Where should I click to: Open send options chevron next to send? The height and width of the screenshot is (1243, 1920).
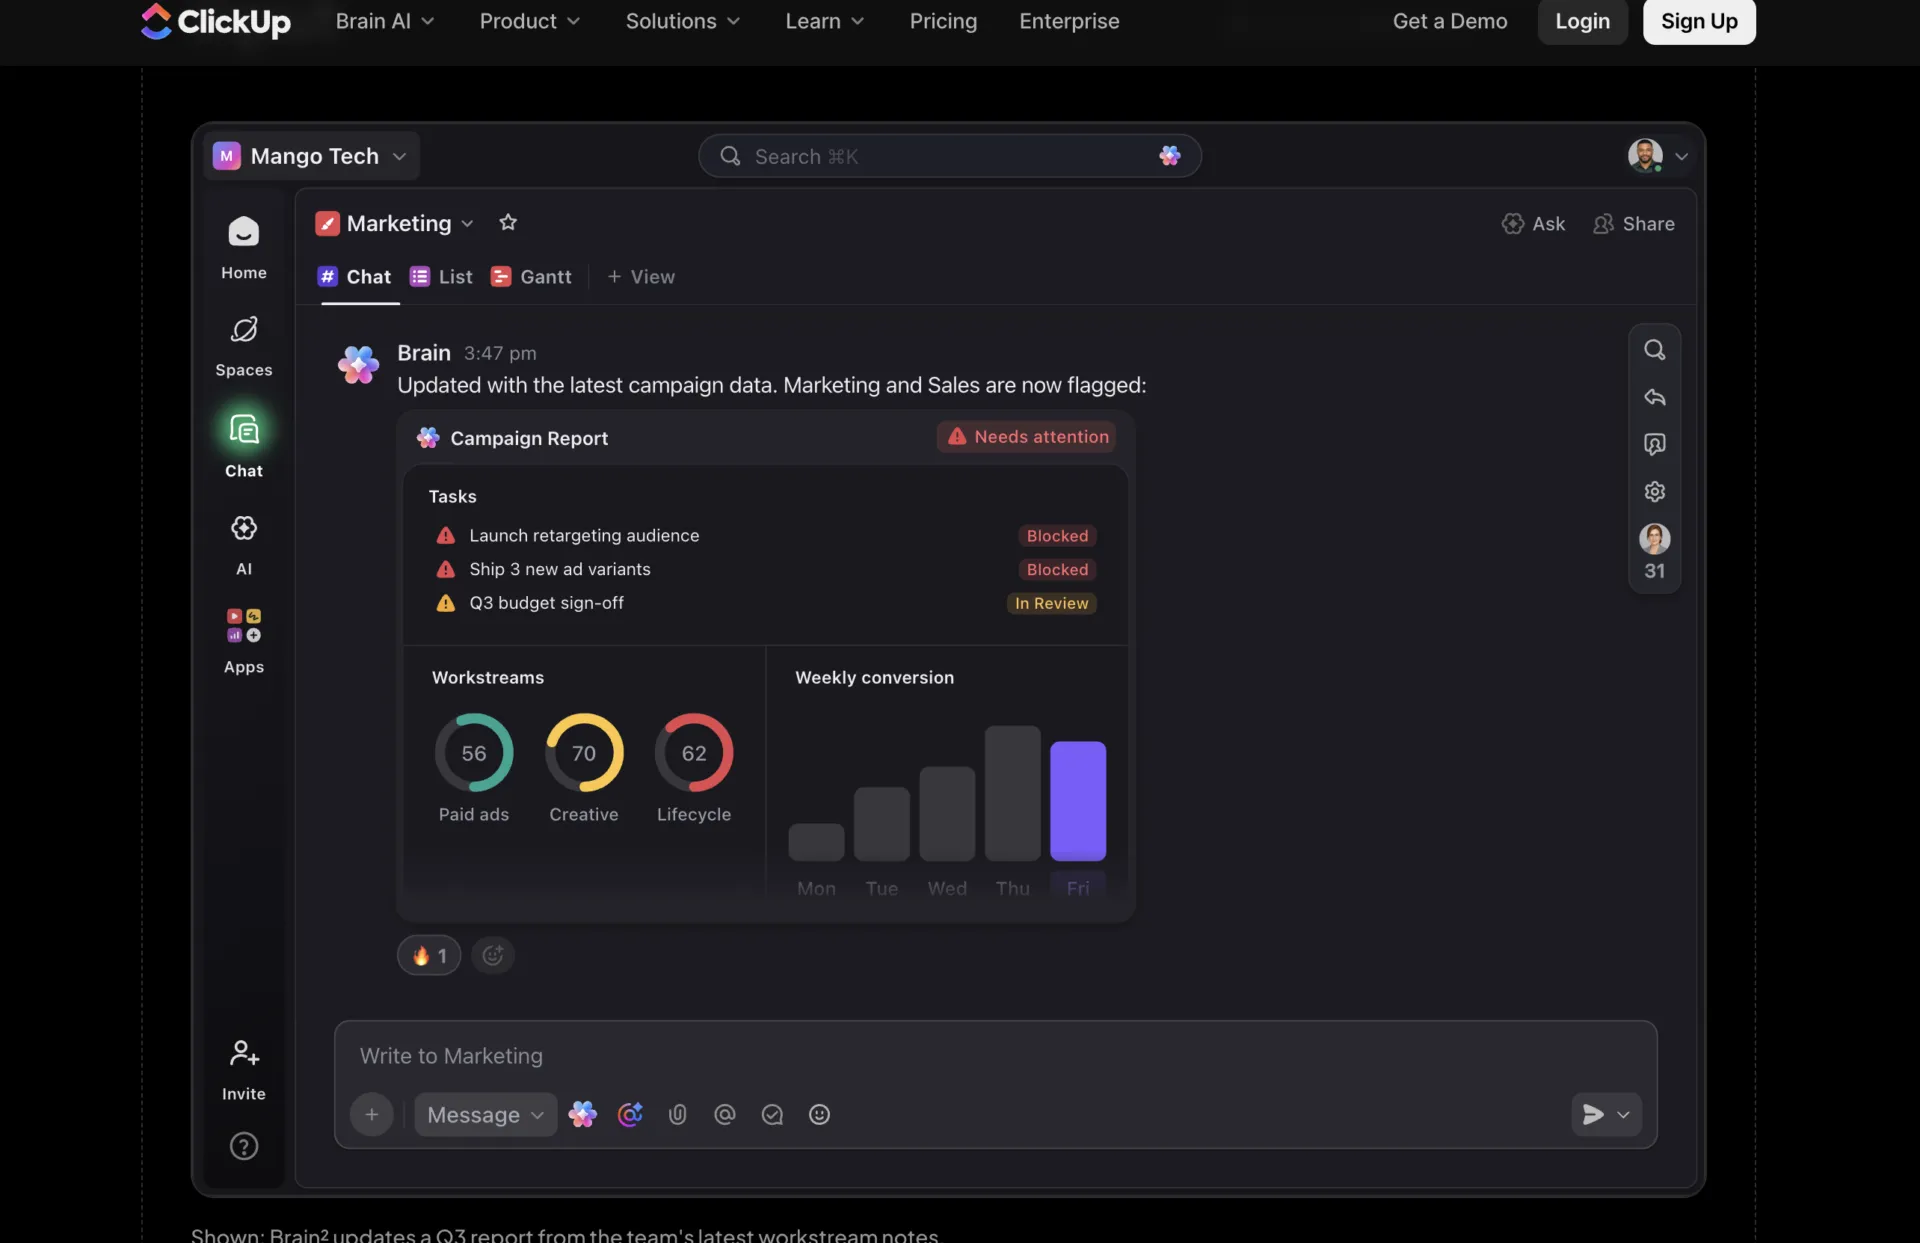(1624, 1114)
